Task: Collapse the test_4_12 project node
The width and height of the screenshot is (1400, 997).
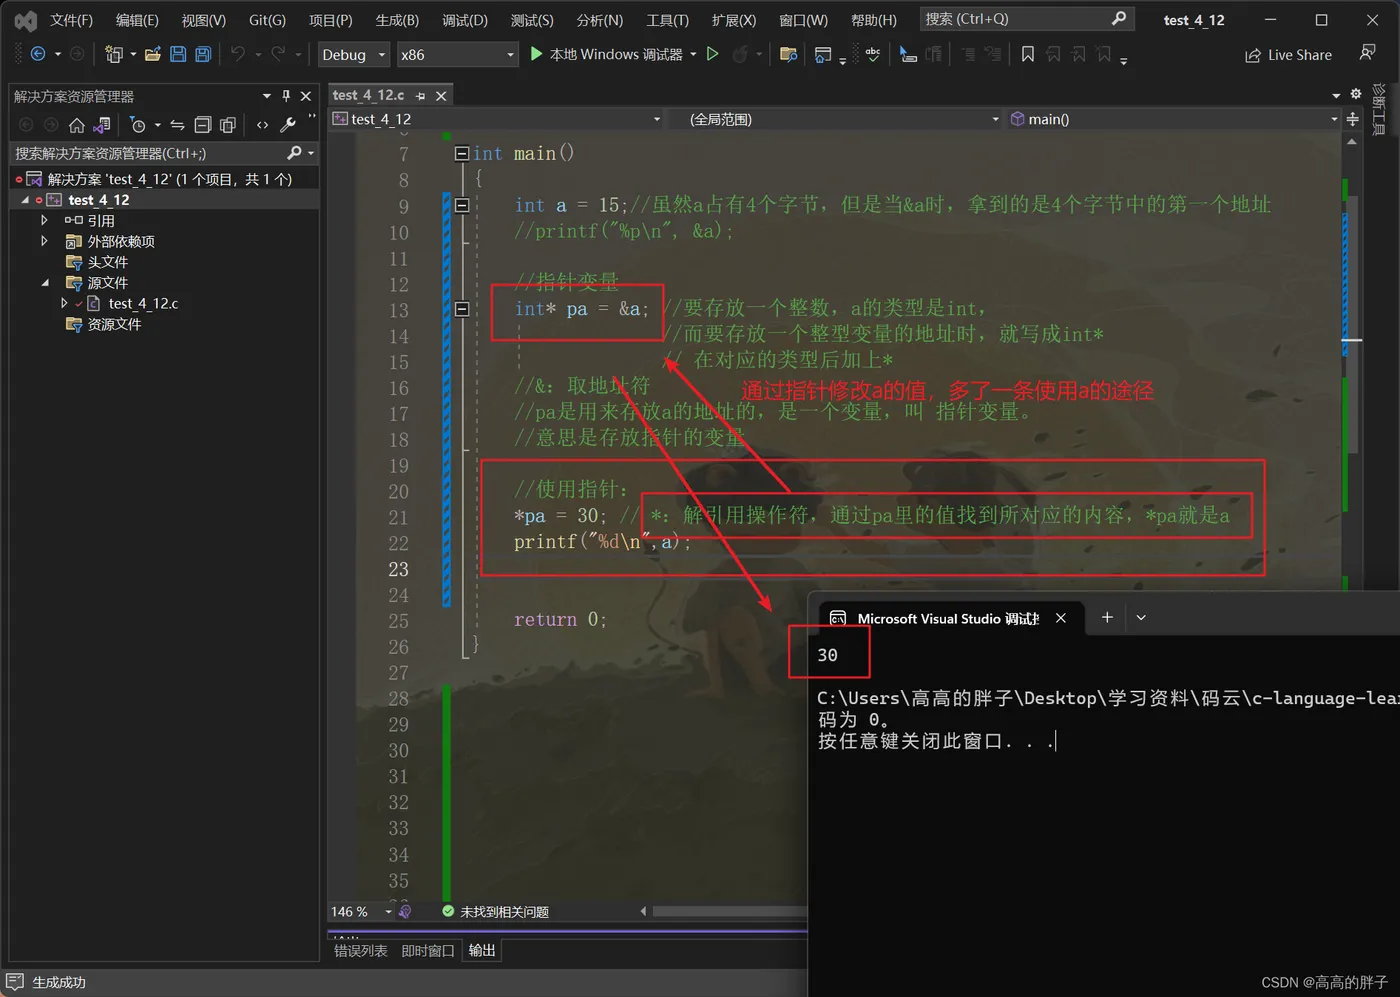Action: tap(25, 200)
